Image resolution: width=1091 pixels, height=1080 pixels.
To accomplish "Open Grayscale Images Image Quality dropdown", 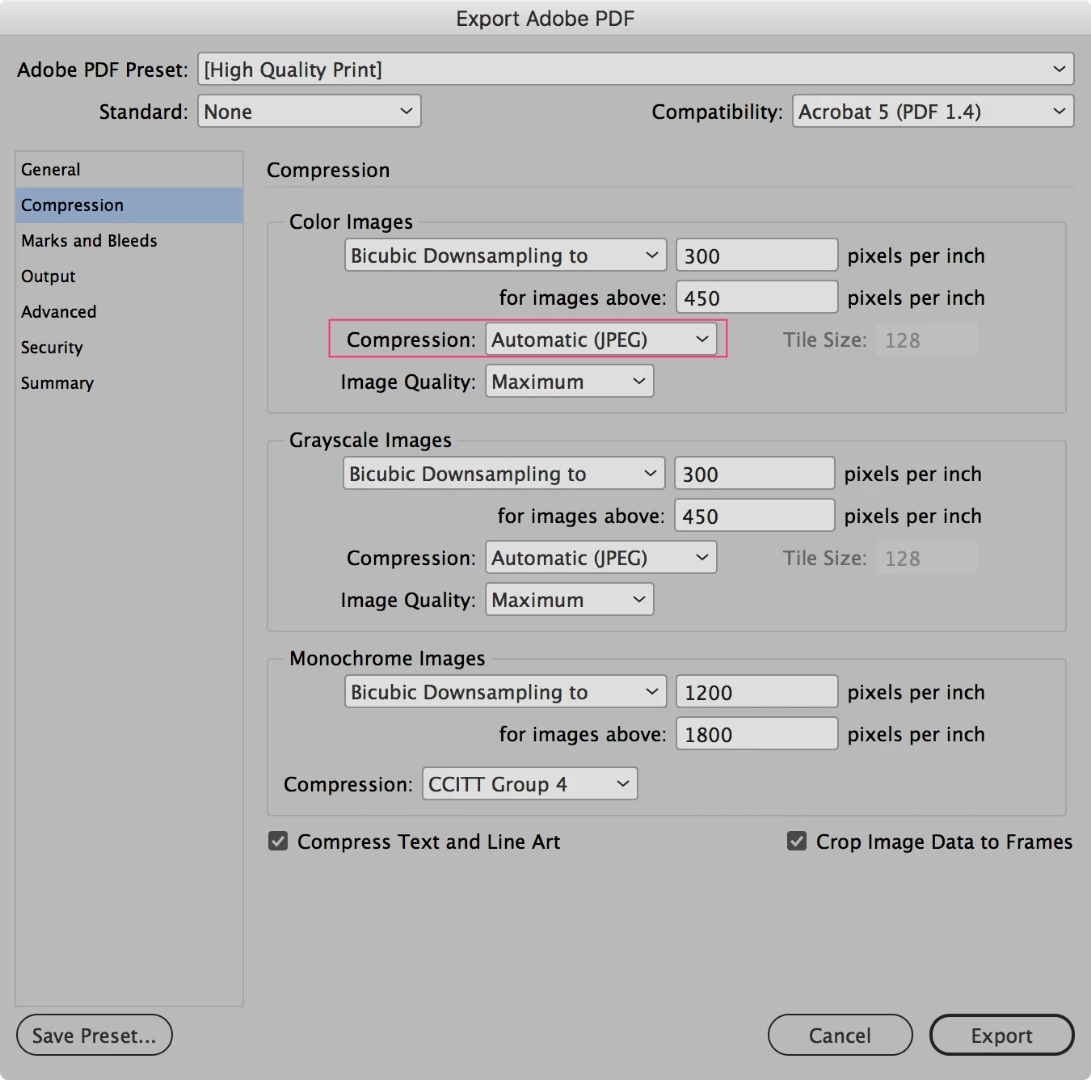I will 569,599.
